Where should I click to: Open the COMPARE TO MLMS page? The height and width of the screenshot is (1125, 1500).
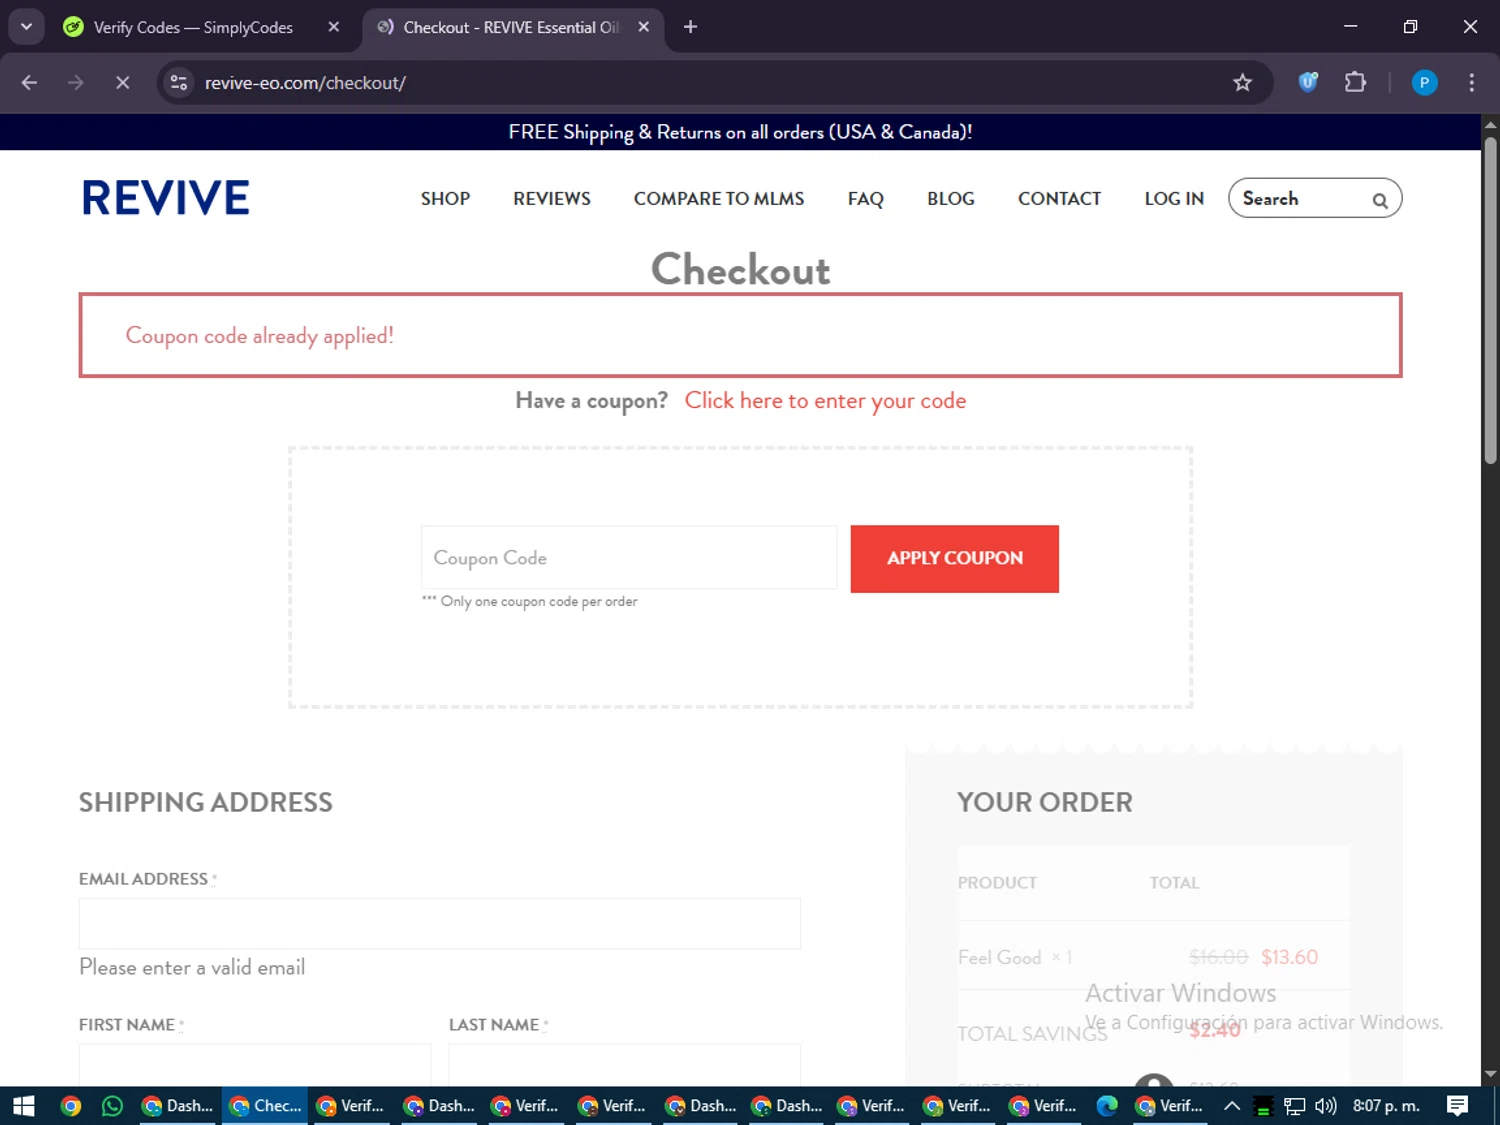[x=719, y=199]
